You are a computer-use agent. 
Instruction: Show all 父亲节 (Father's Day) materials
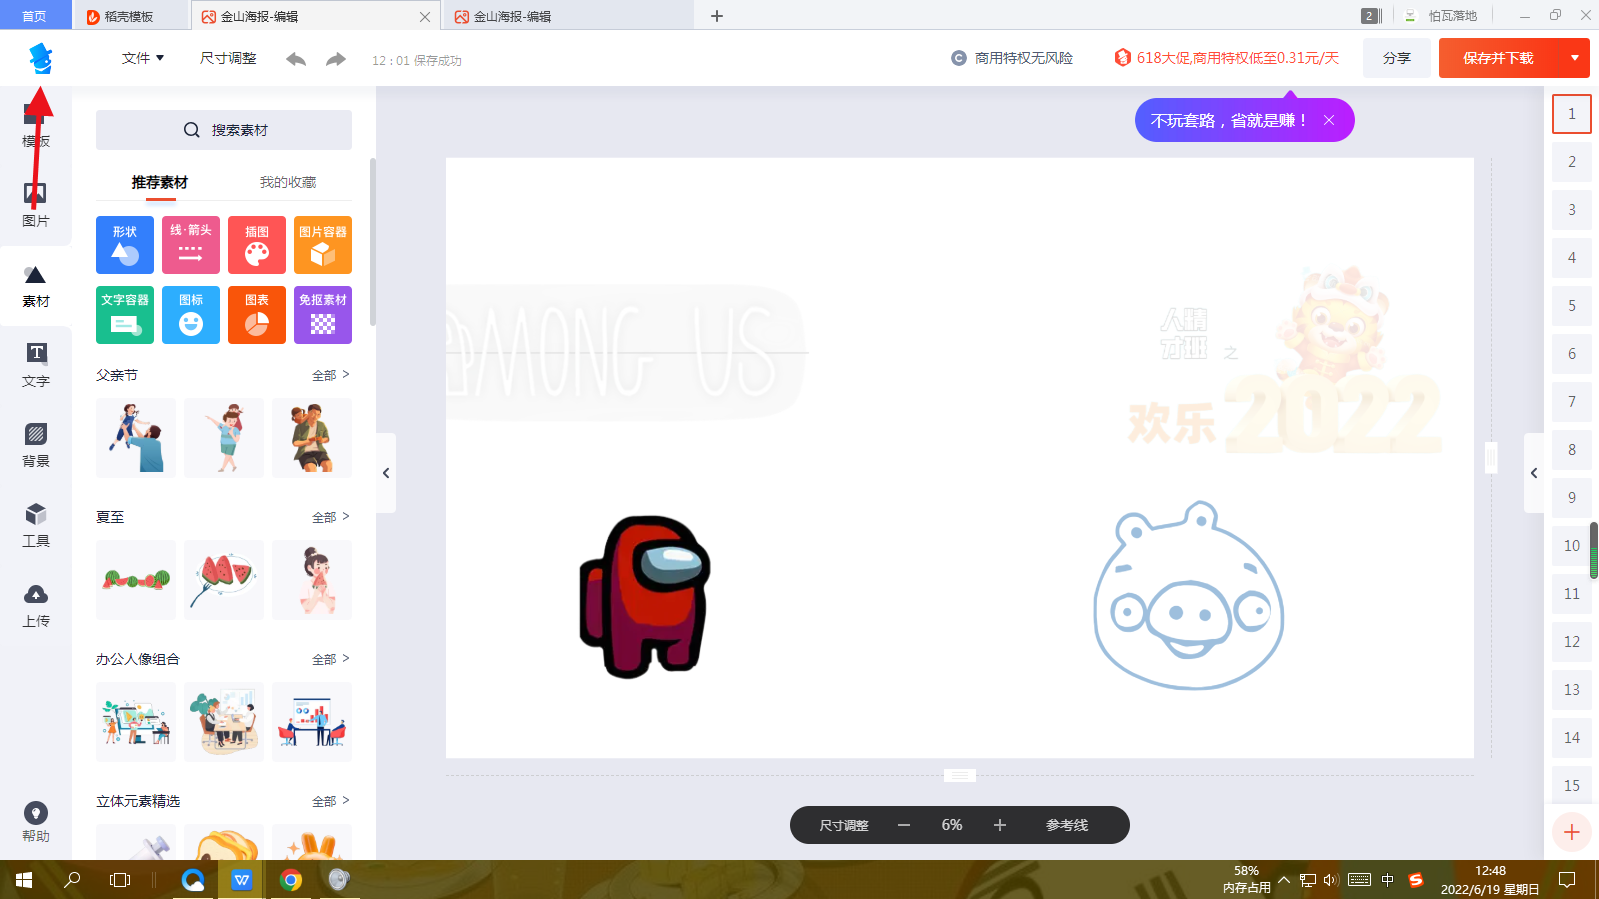(331, 375)
